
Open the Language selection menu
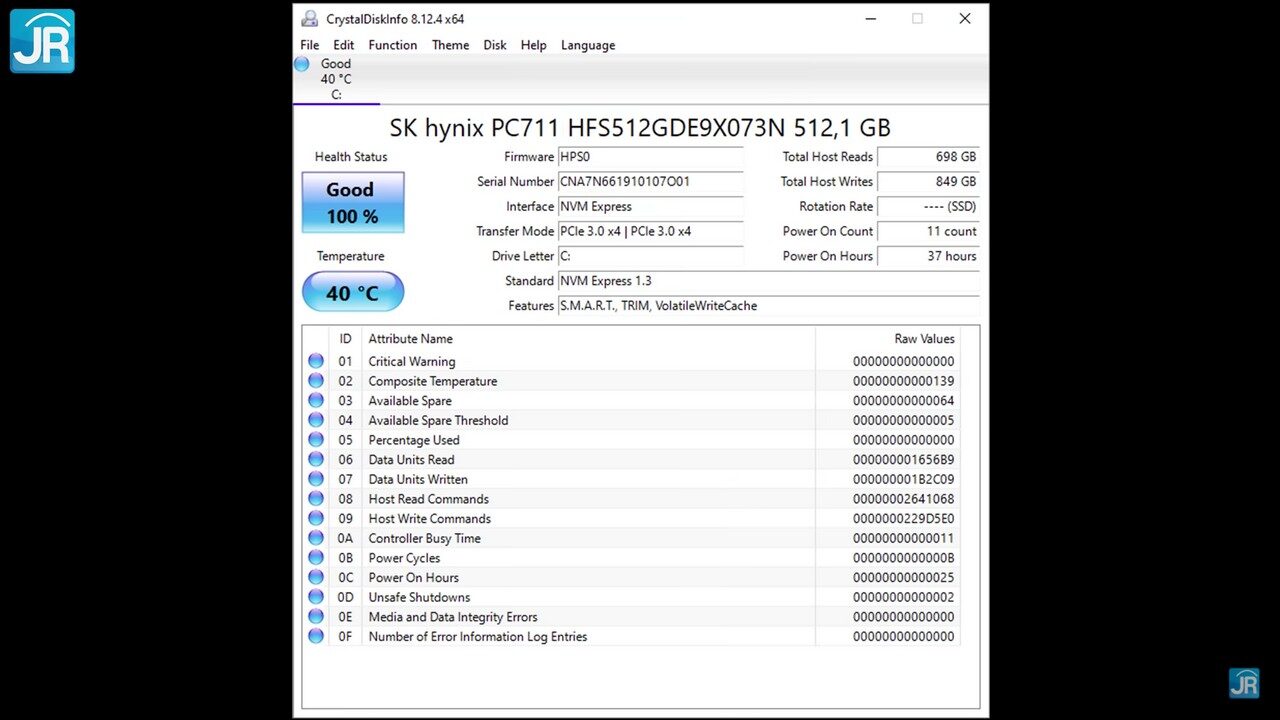(x=587, y=45)
